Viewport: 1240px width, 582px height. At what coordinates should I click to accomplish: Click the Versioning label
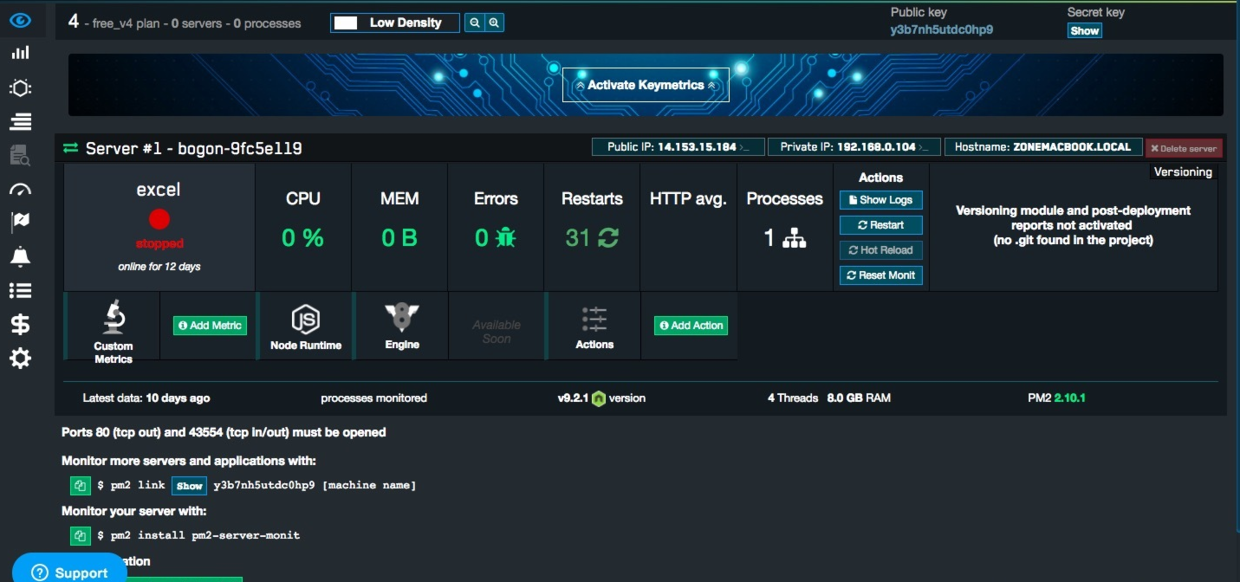[x=1183, y=172]
